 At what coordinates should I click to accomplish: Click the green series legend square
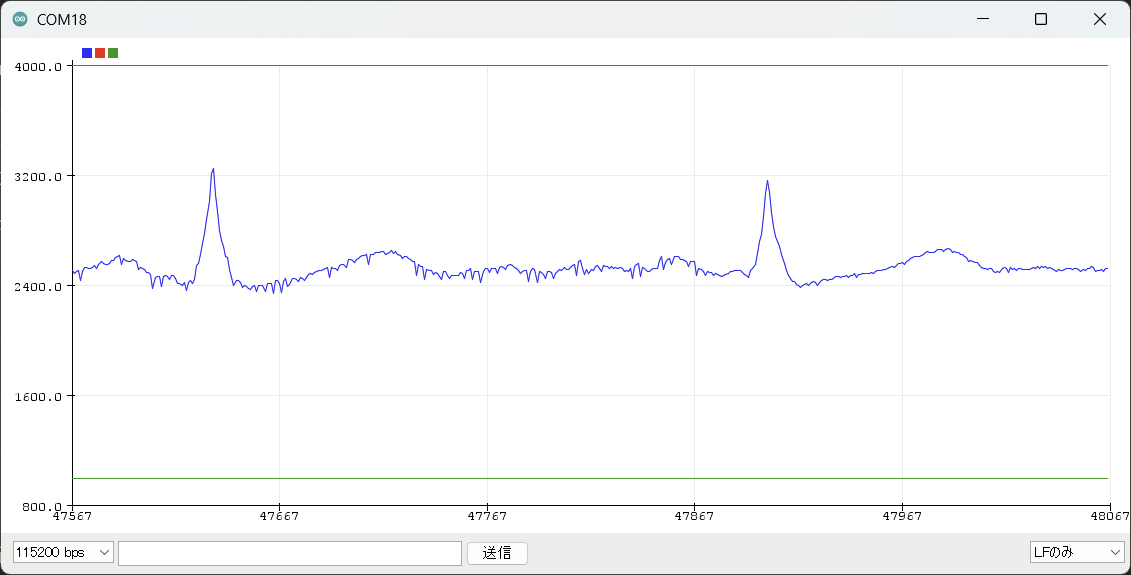(x=113, y=53)
